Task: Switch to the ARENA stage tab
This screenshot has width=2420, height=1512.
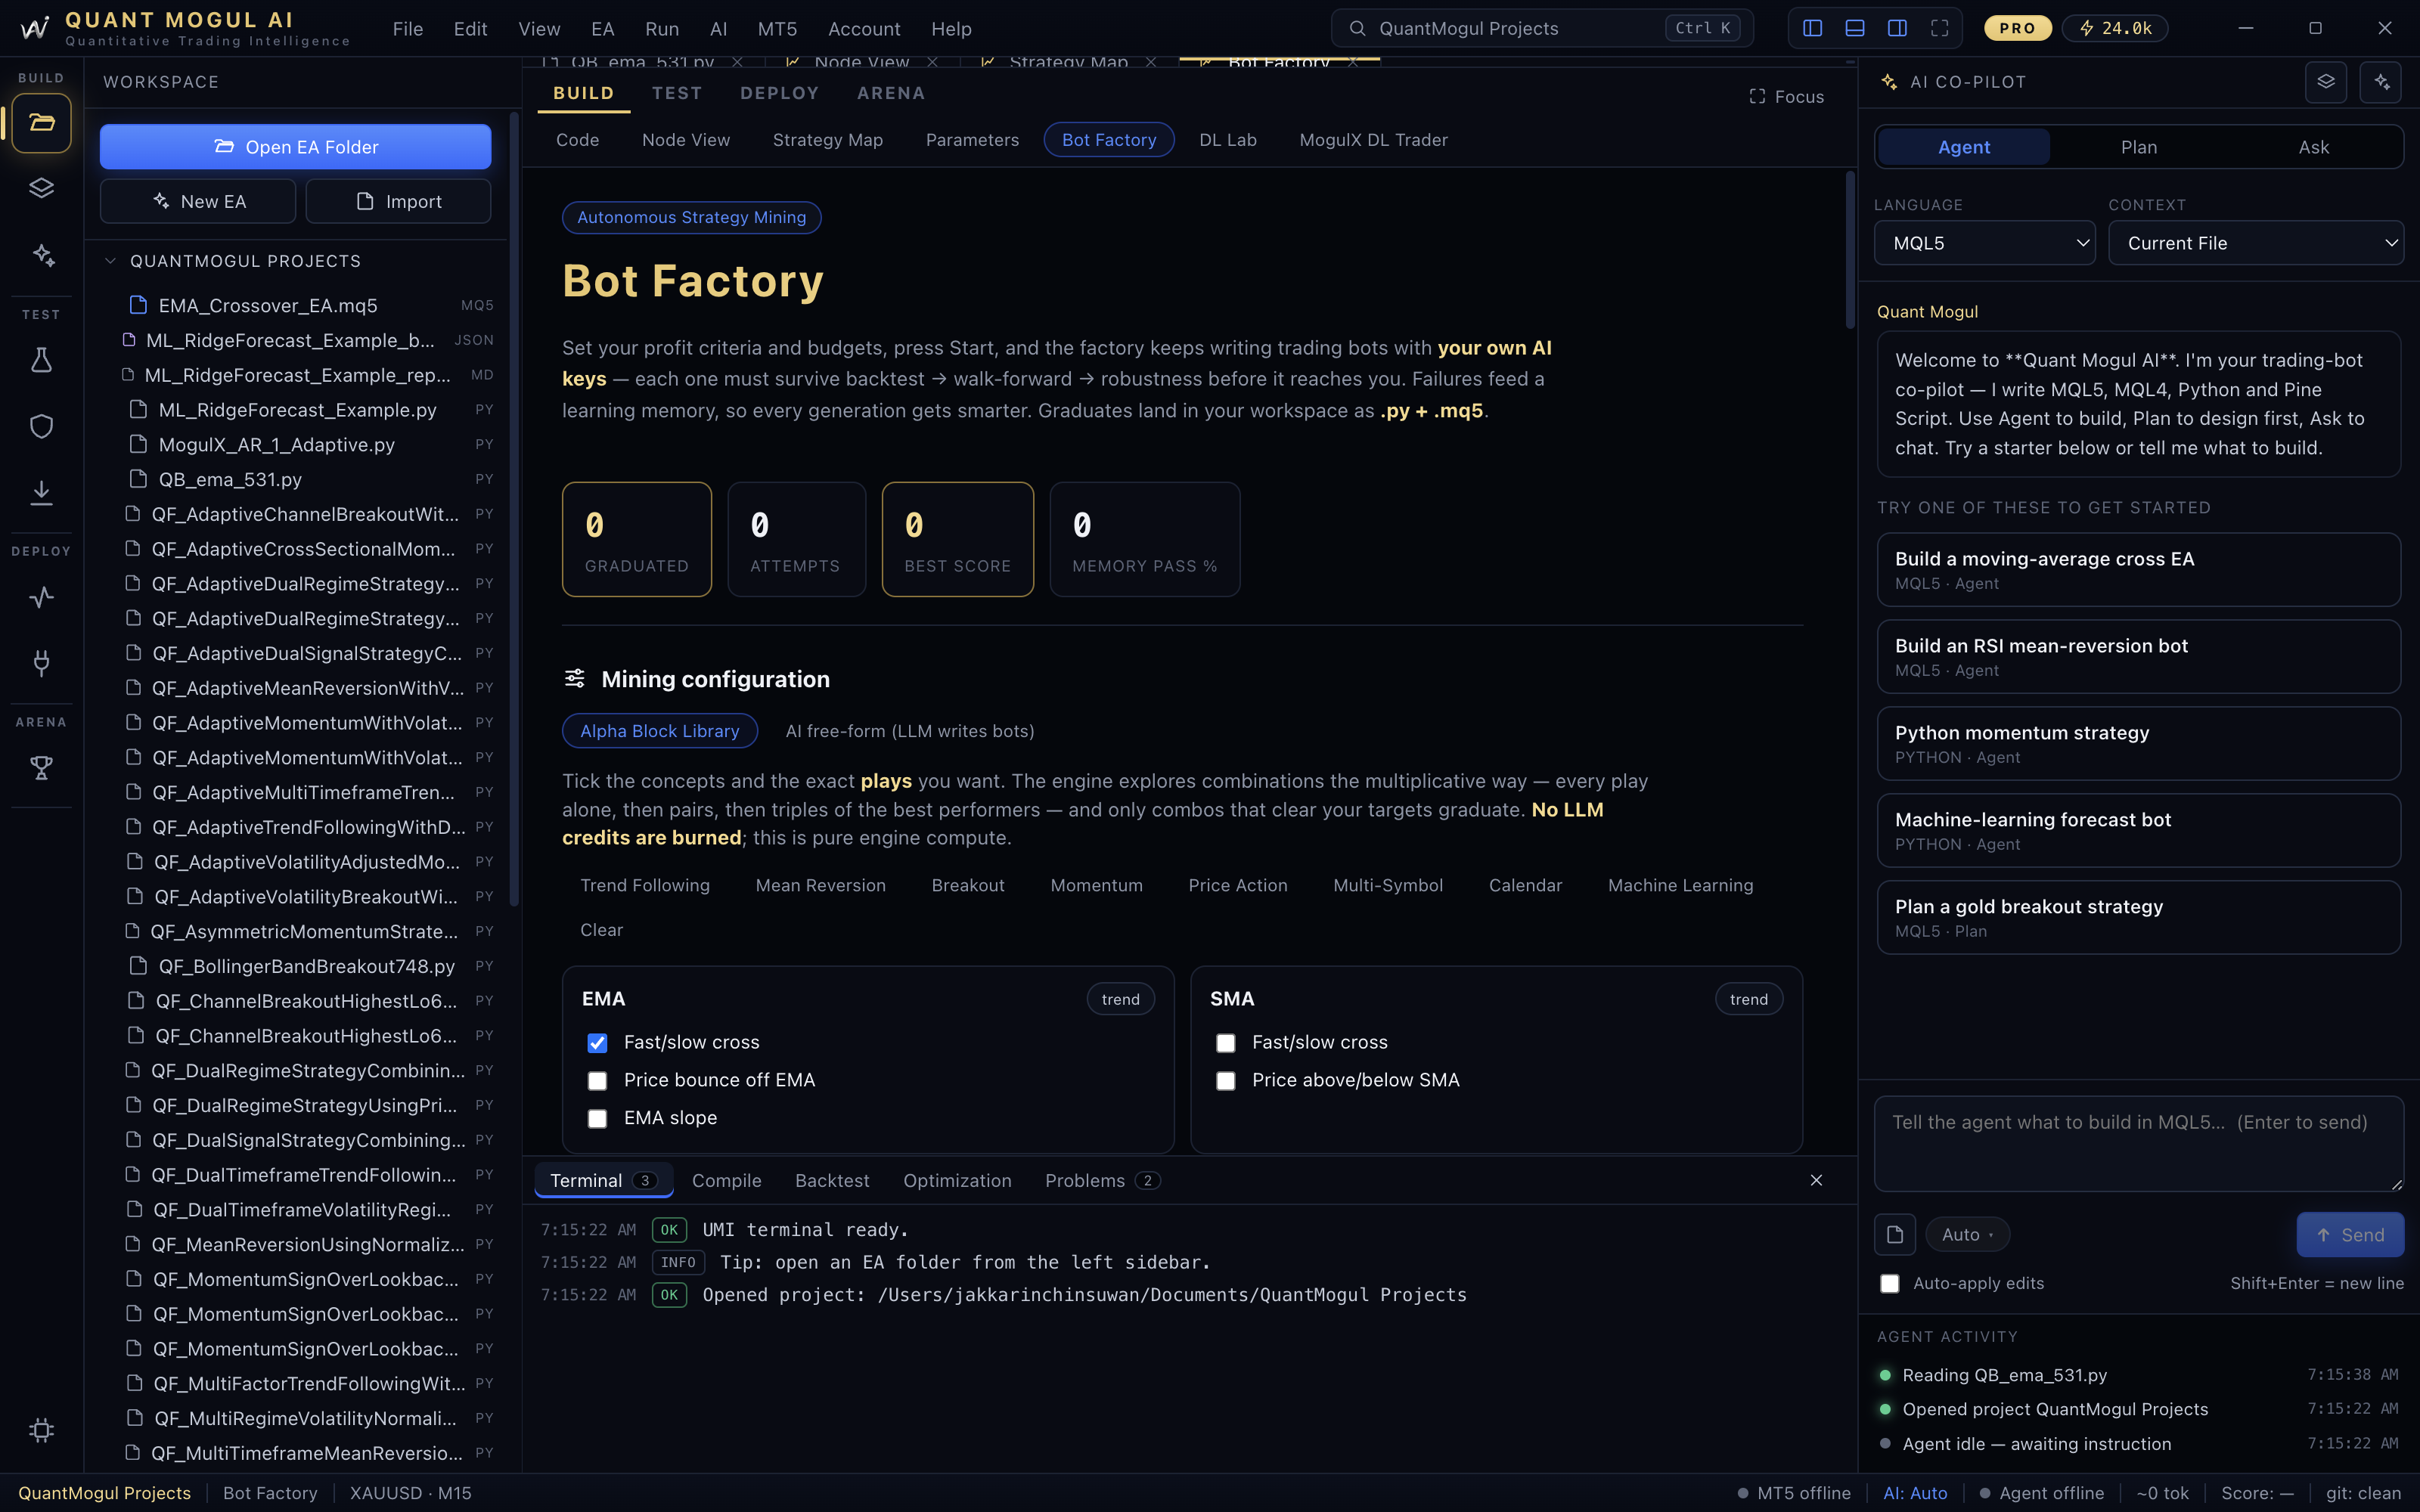Action: pyautogui.click(x=891, y=93)
